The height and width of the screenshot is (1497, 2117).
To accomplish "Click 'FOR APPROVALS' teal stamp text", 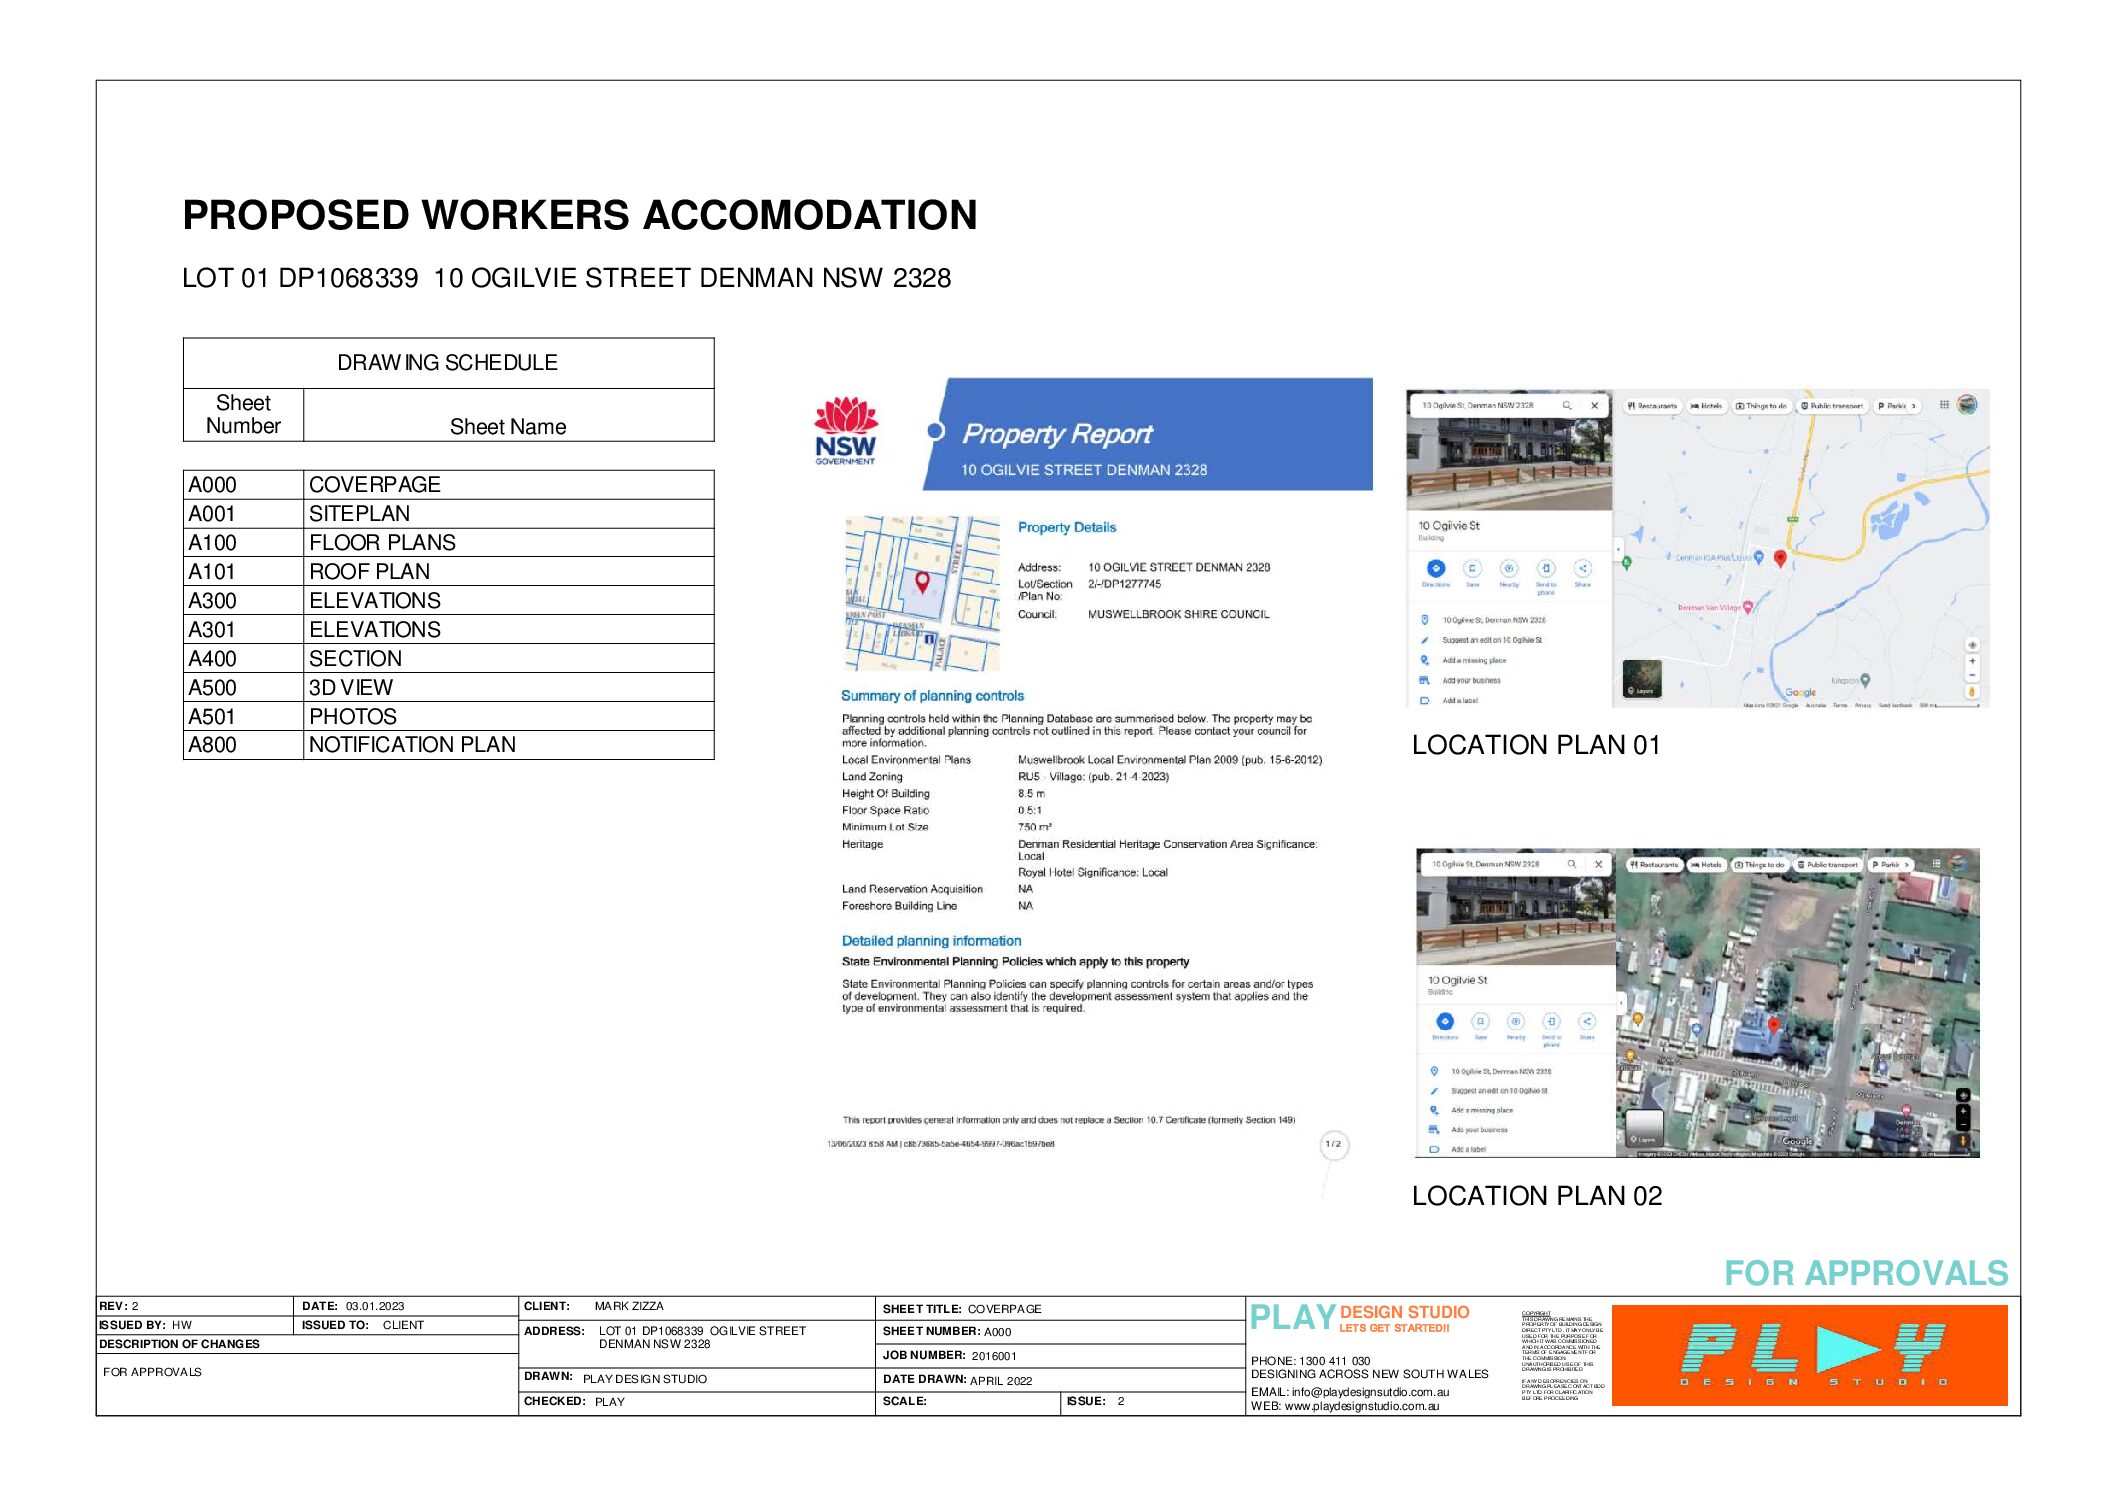I will (x=1866, y=1273).
